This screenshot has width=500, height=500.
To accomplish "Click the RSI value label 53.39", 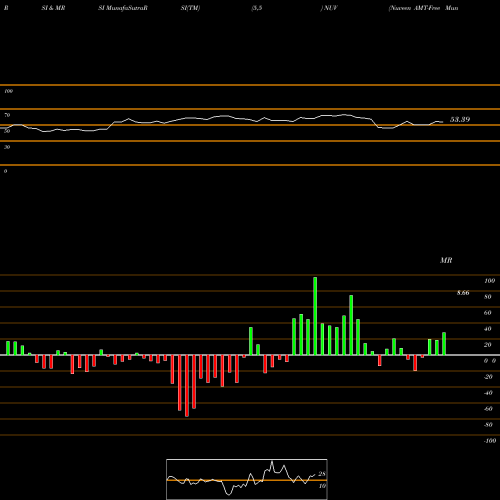I will coord(460,120).
